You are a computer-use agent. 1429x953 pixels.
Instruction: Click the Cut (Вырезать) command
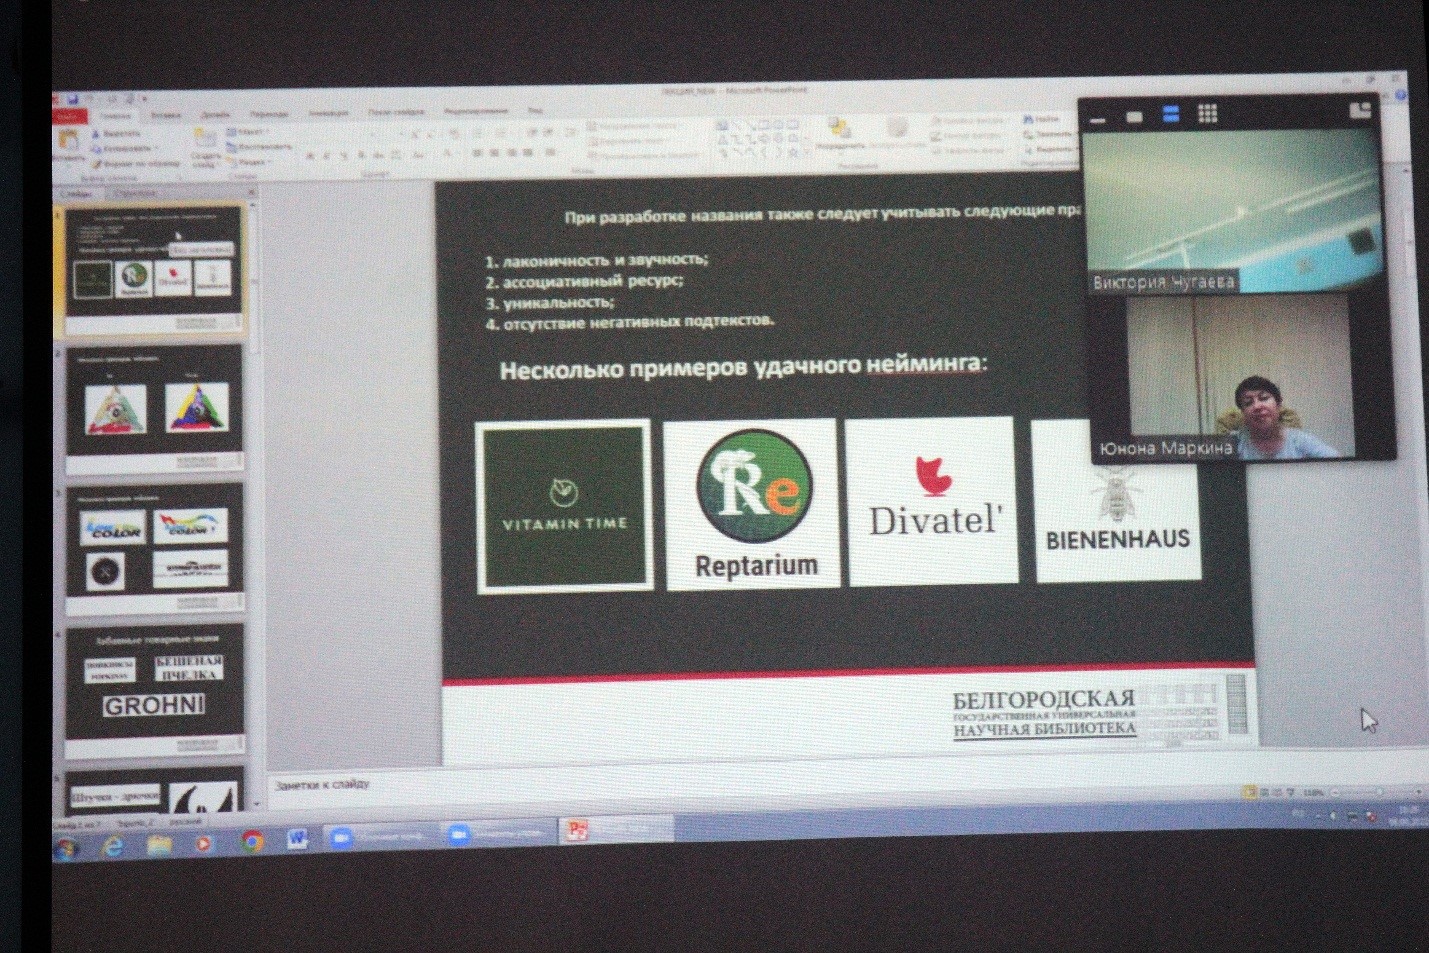115,133
